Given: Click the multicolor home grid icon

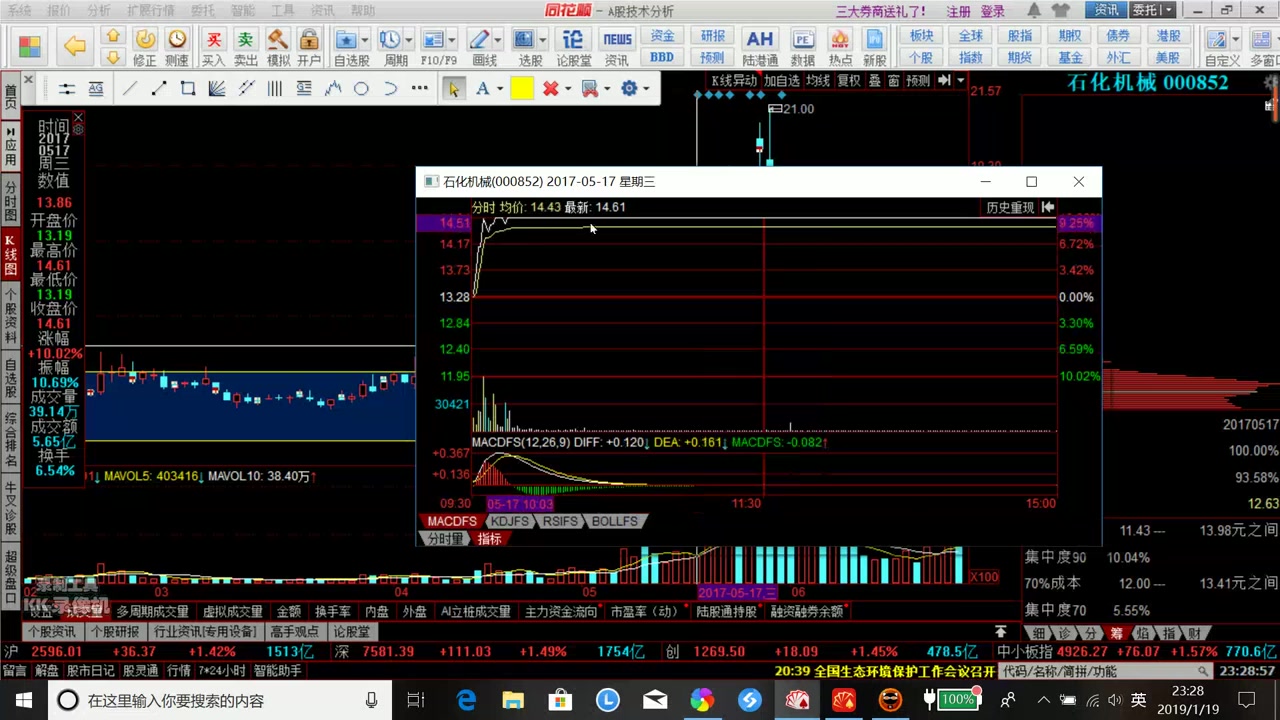Looking at the screenshot, I should [29, 47].
